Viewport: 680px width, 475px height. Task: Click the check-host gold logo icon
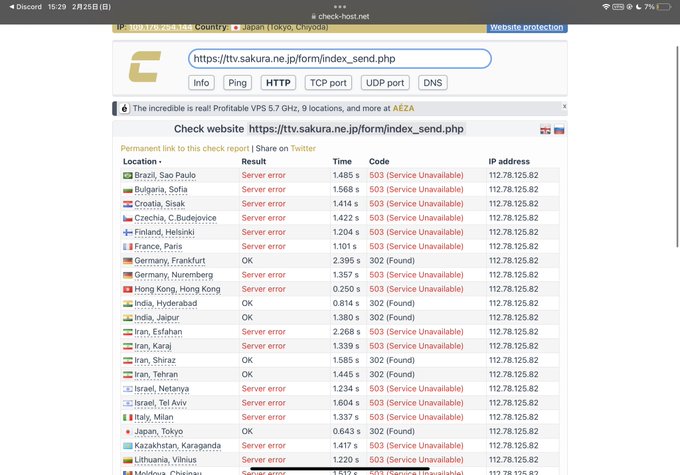pos(145,66)
